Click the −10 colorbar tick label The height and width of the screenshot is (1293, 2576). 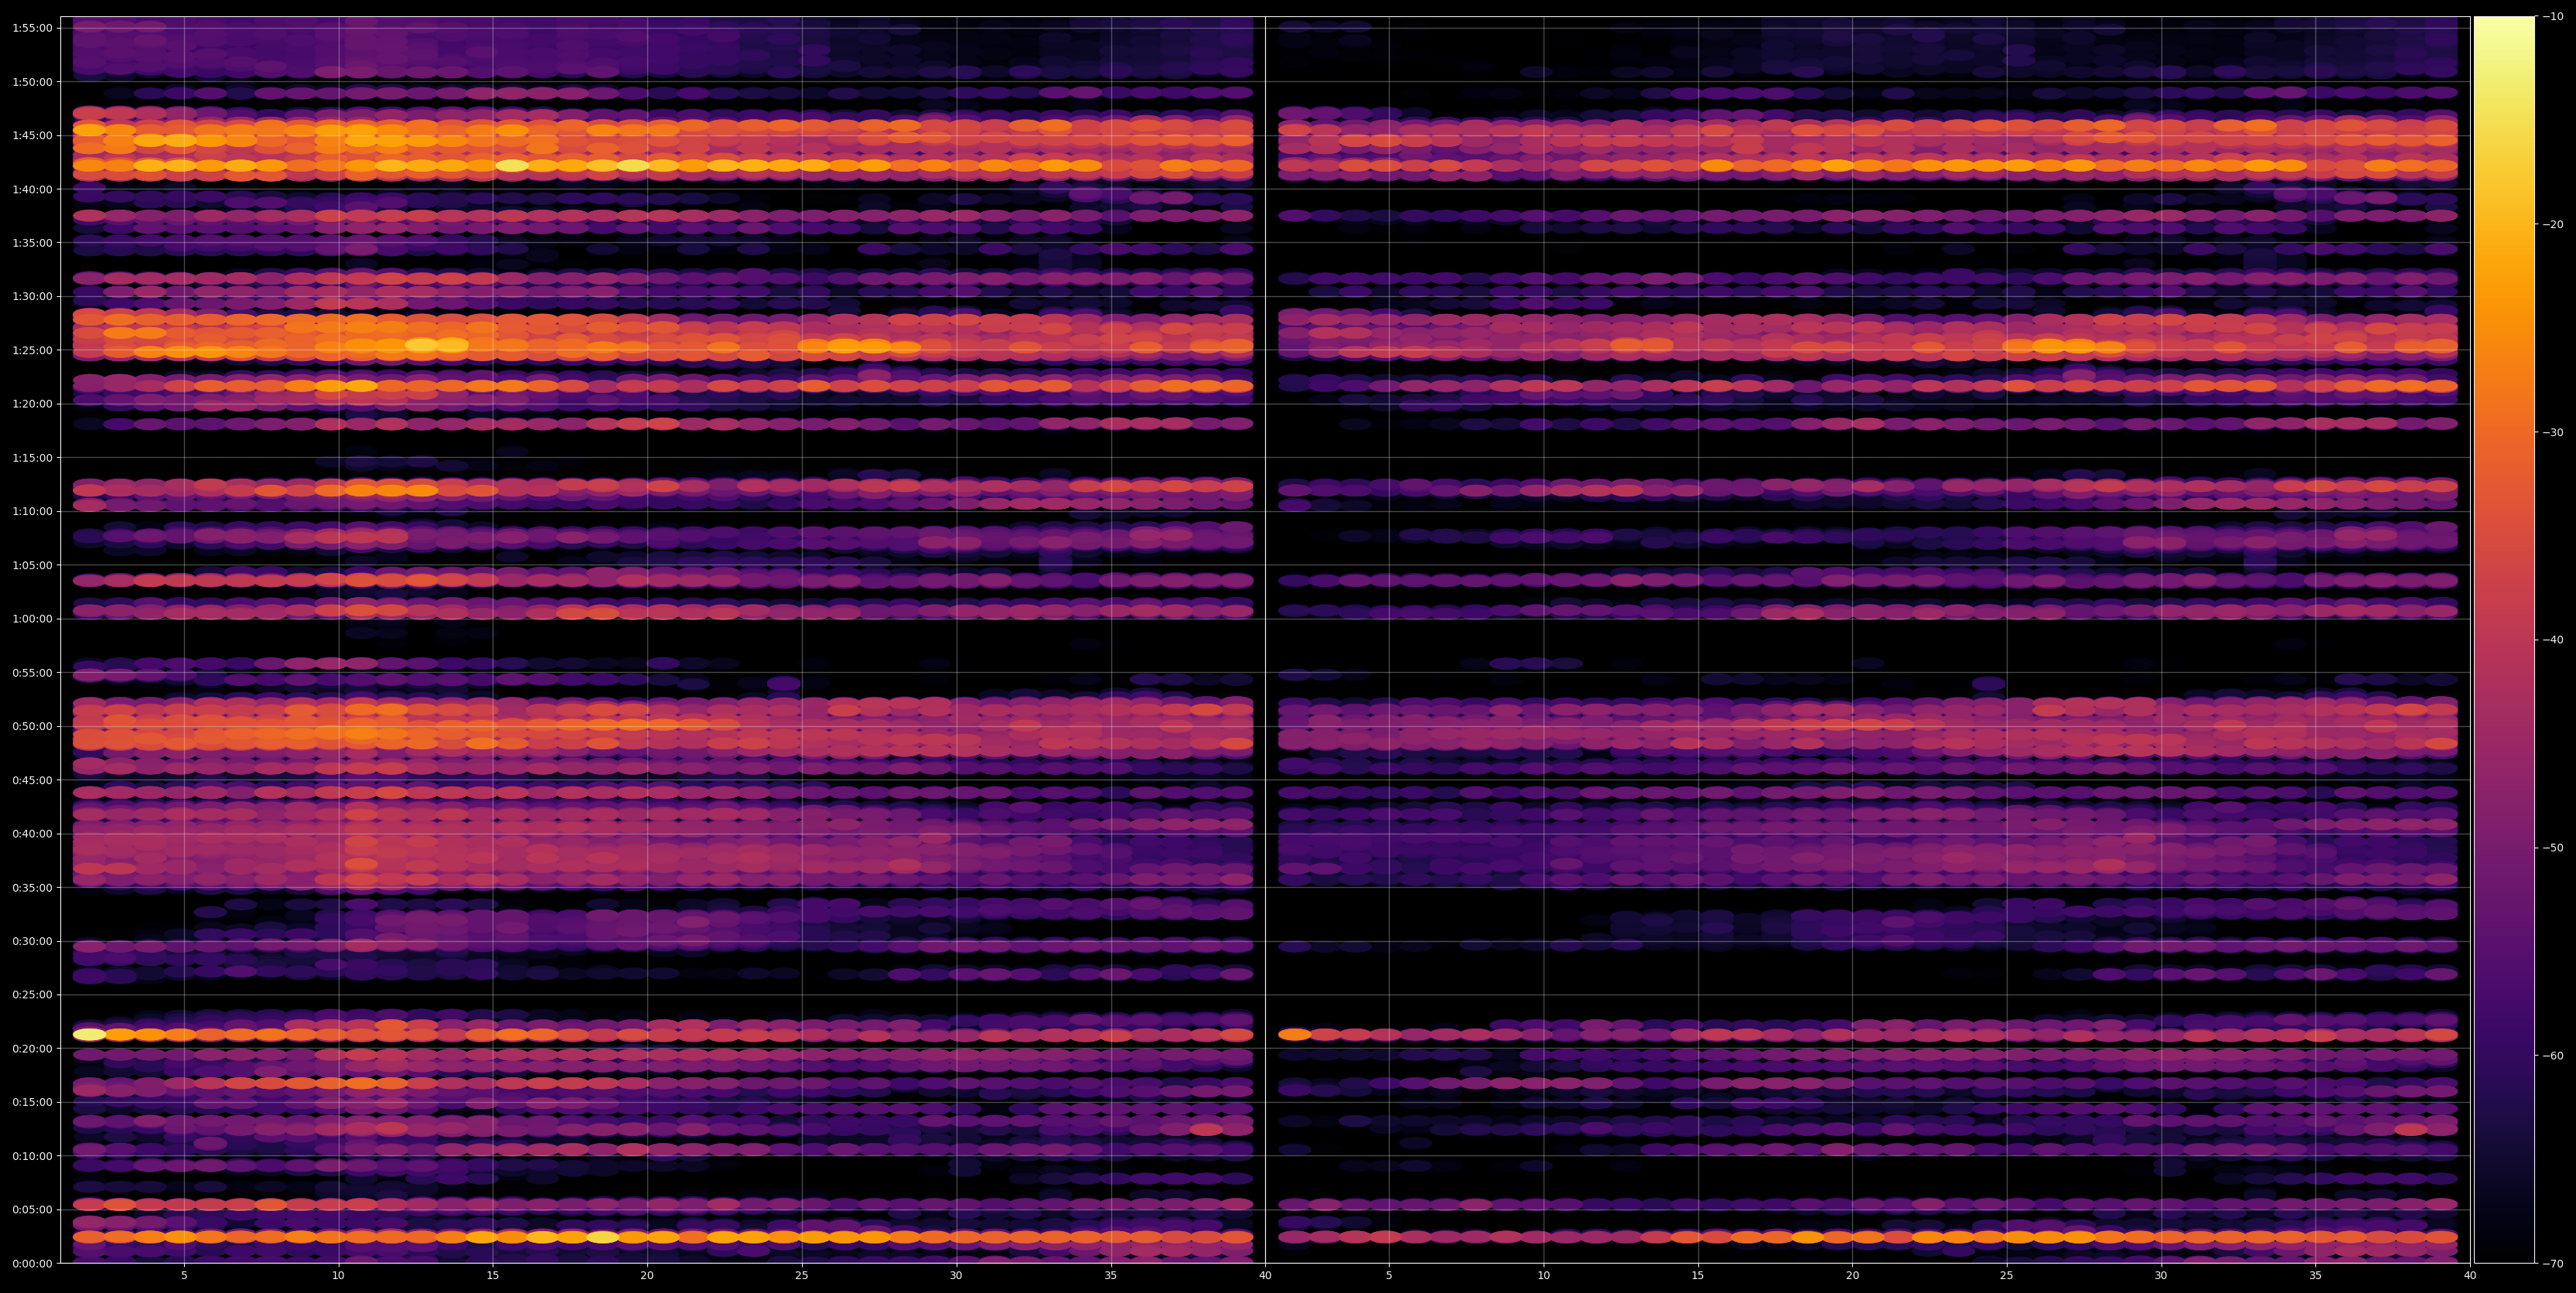point(2553,16)
